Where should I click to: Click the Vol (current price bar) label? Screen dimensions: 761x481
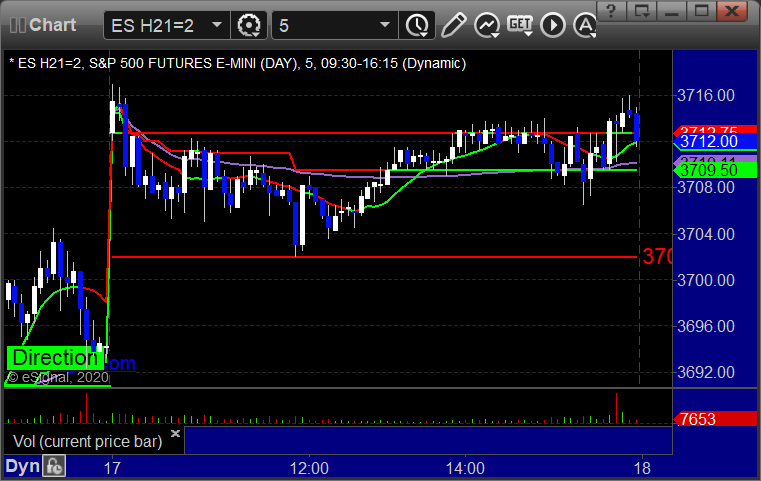pos(87,441)
